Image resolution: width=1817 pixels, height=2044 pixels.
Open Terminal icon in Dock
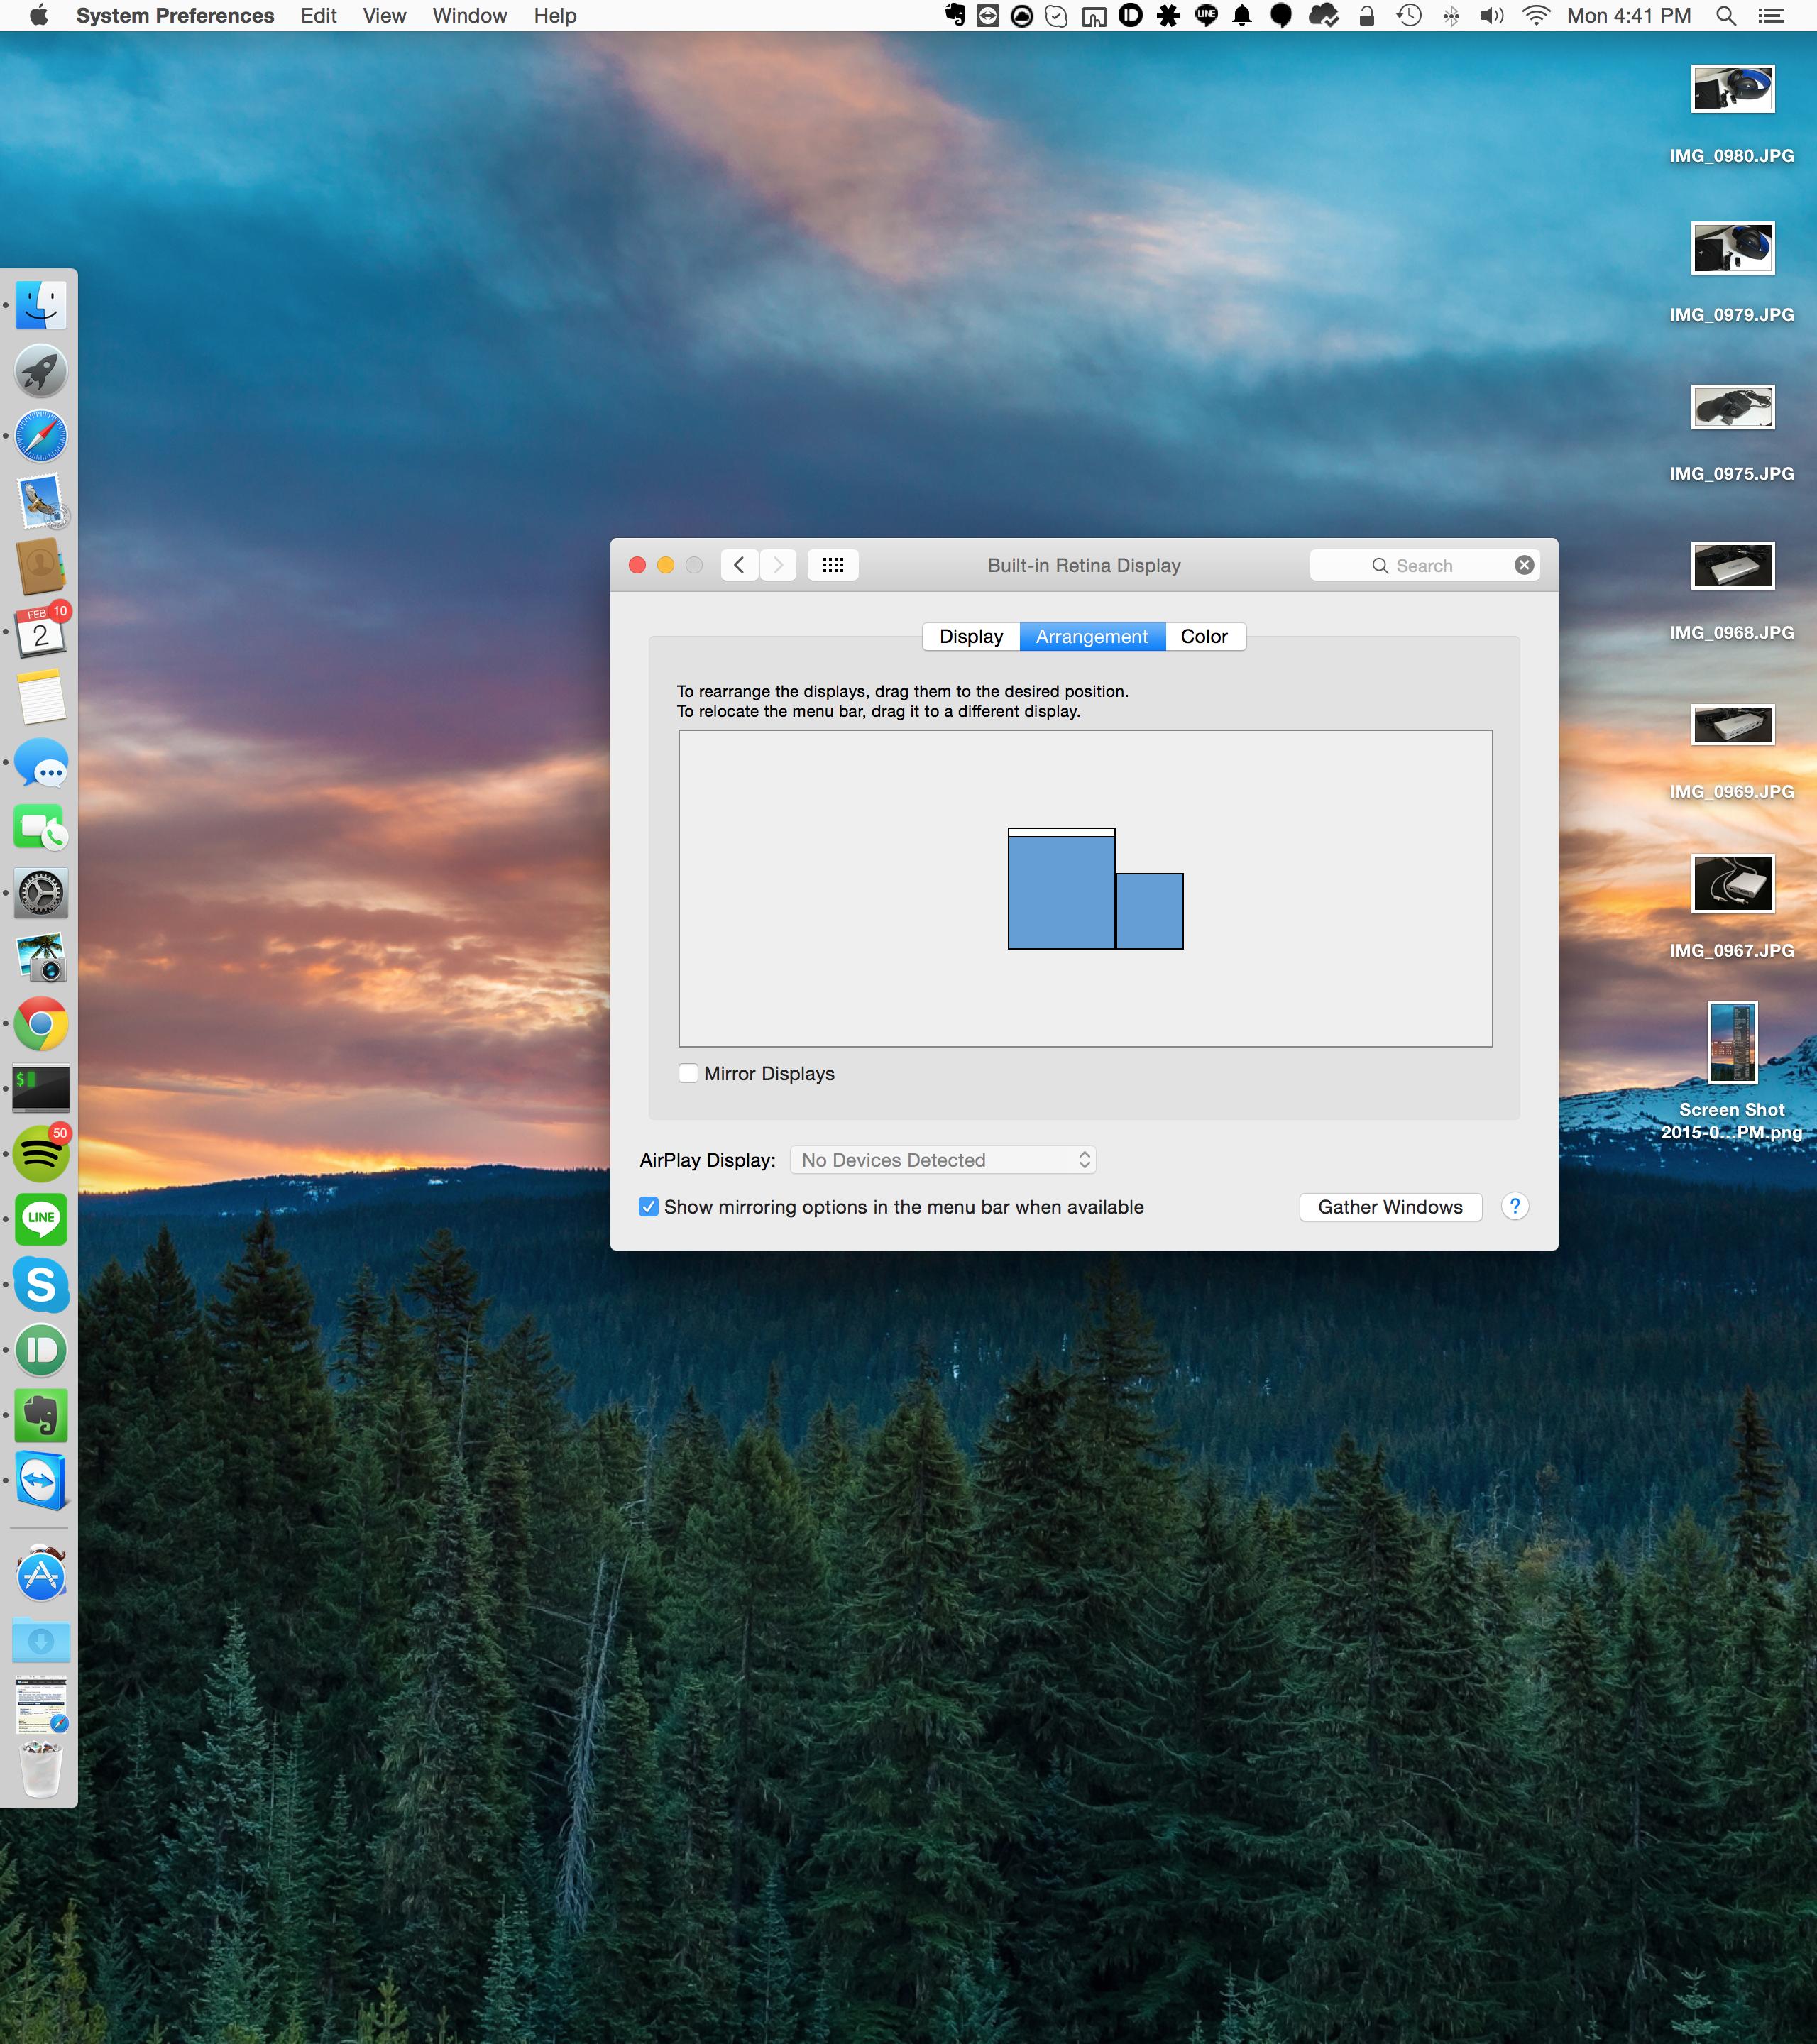pyautogui.click(x=41, y=1089)
